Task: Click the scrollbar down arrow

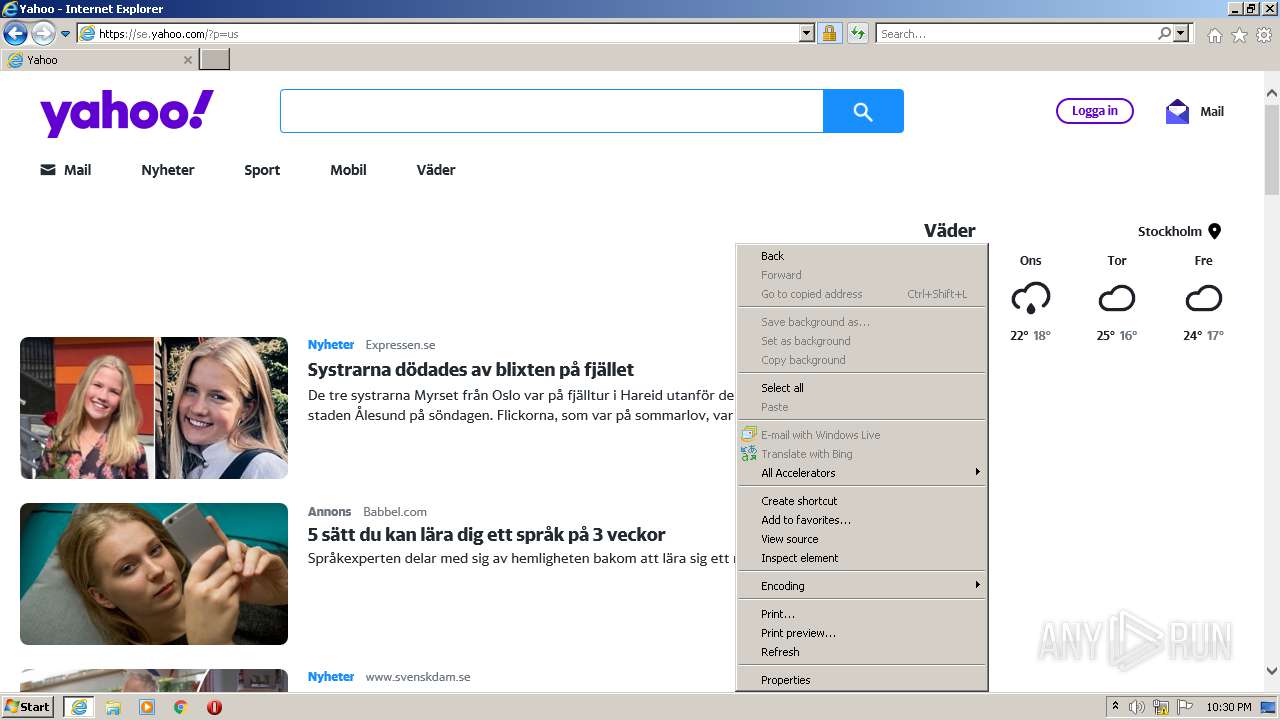Action: [x=1272, y=672]
